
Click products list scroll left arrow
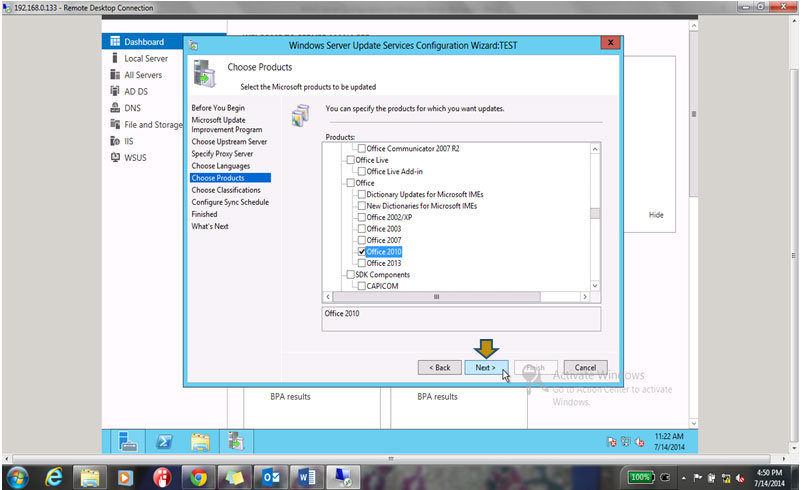point(328,297)
